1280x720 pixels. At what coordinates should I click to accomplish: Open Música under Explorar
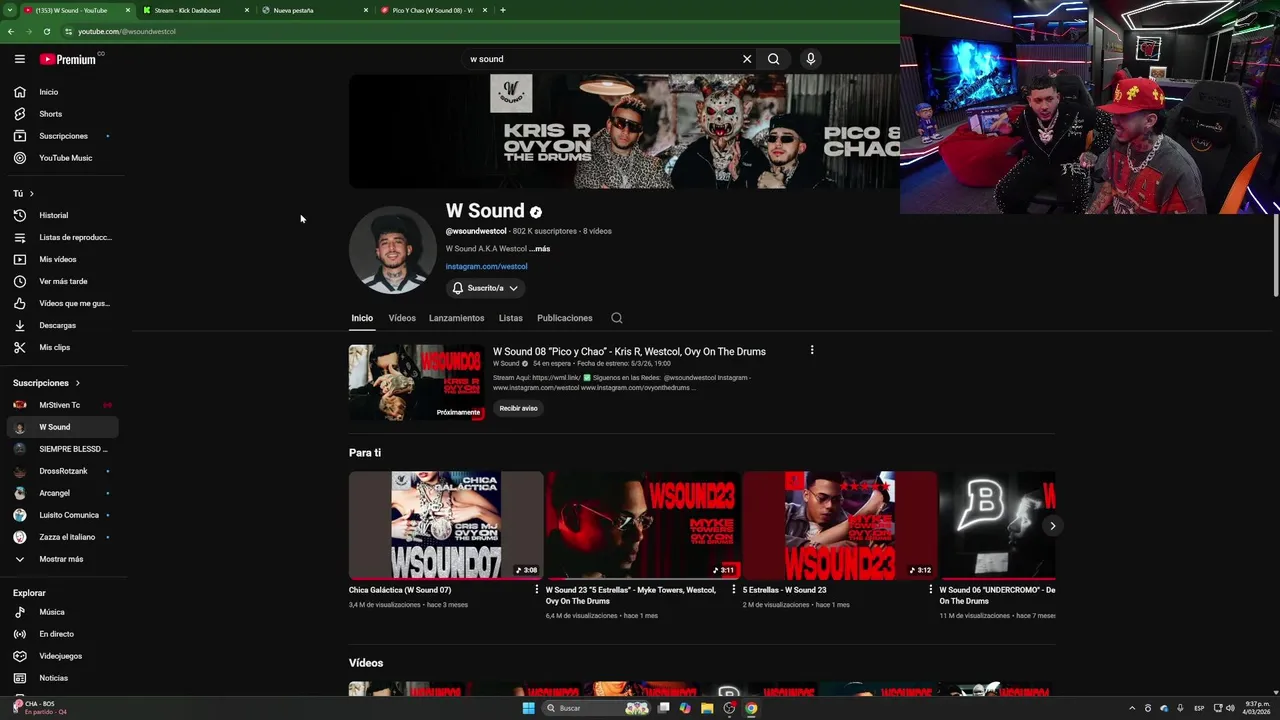(x=62, y=612)
